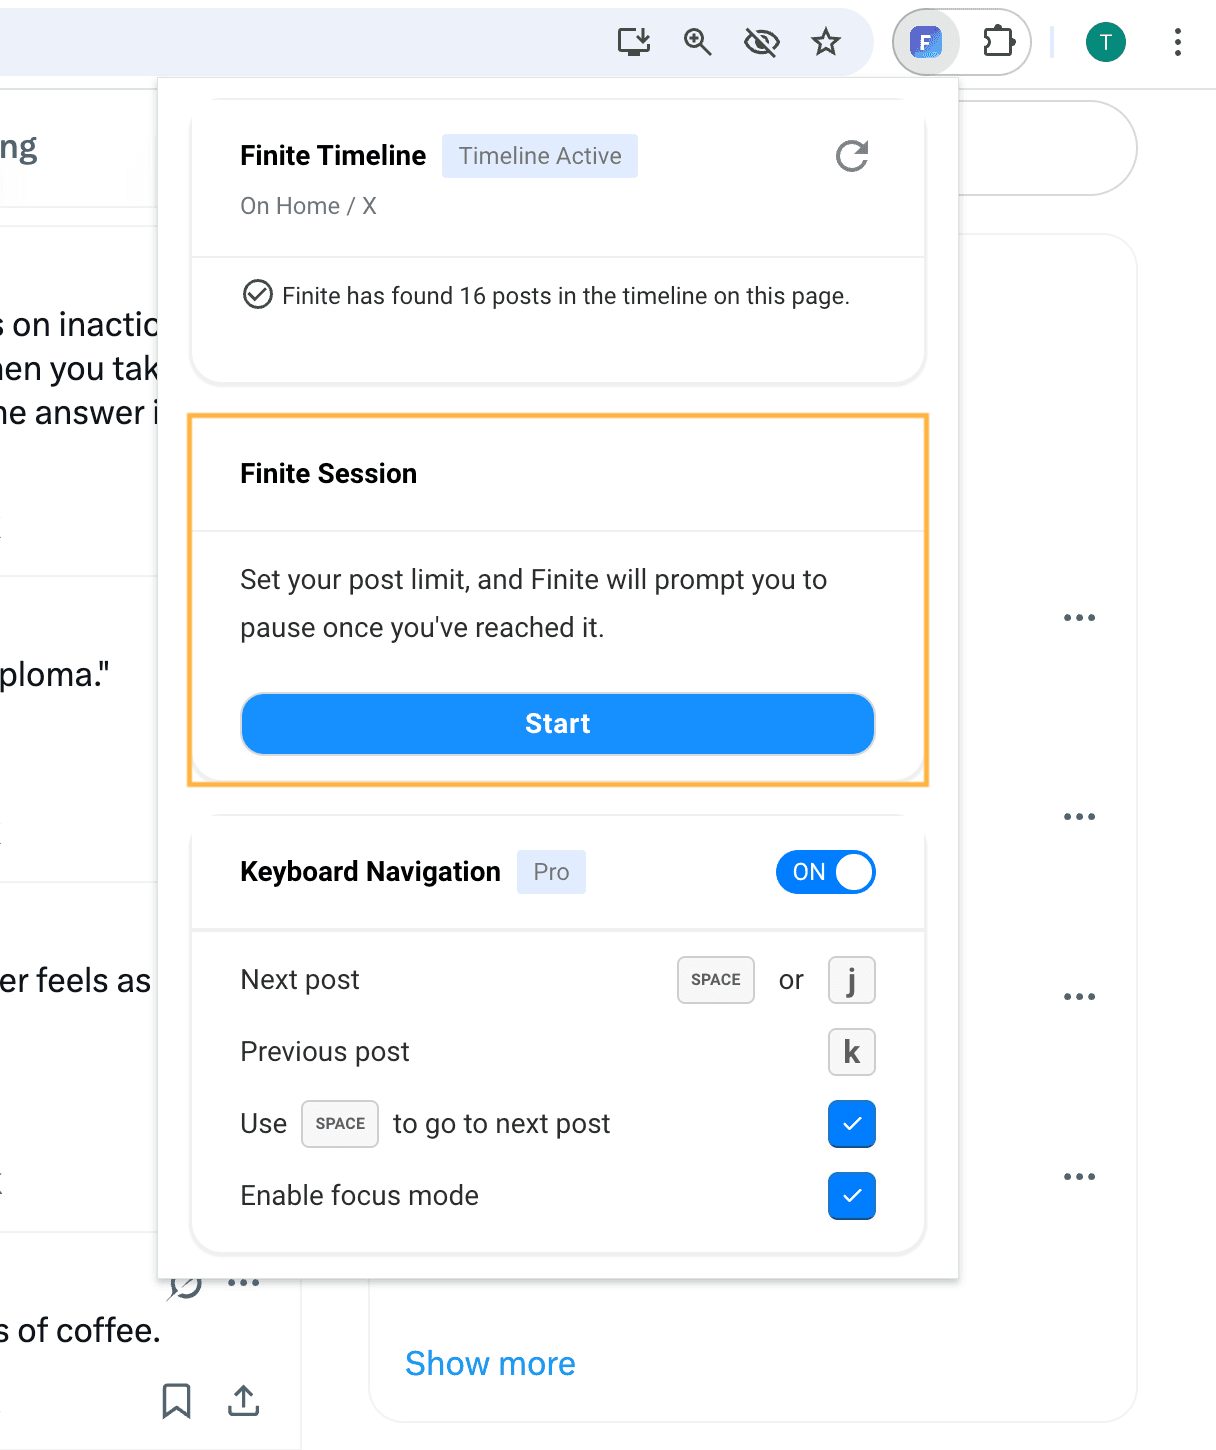Open the top post's three-dot options menu
The height and width of the screenshot is (1450, 1216).
tap(1080, 617)
